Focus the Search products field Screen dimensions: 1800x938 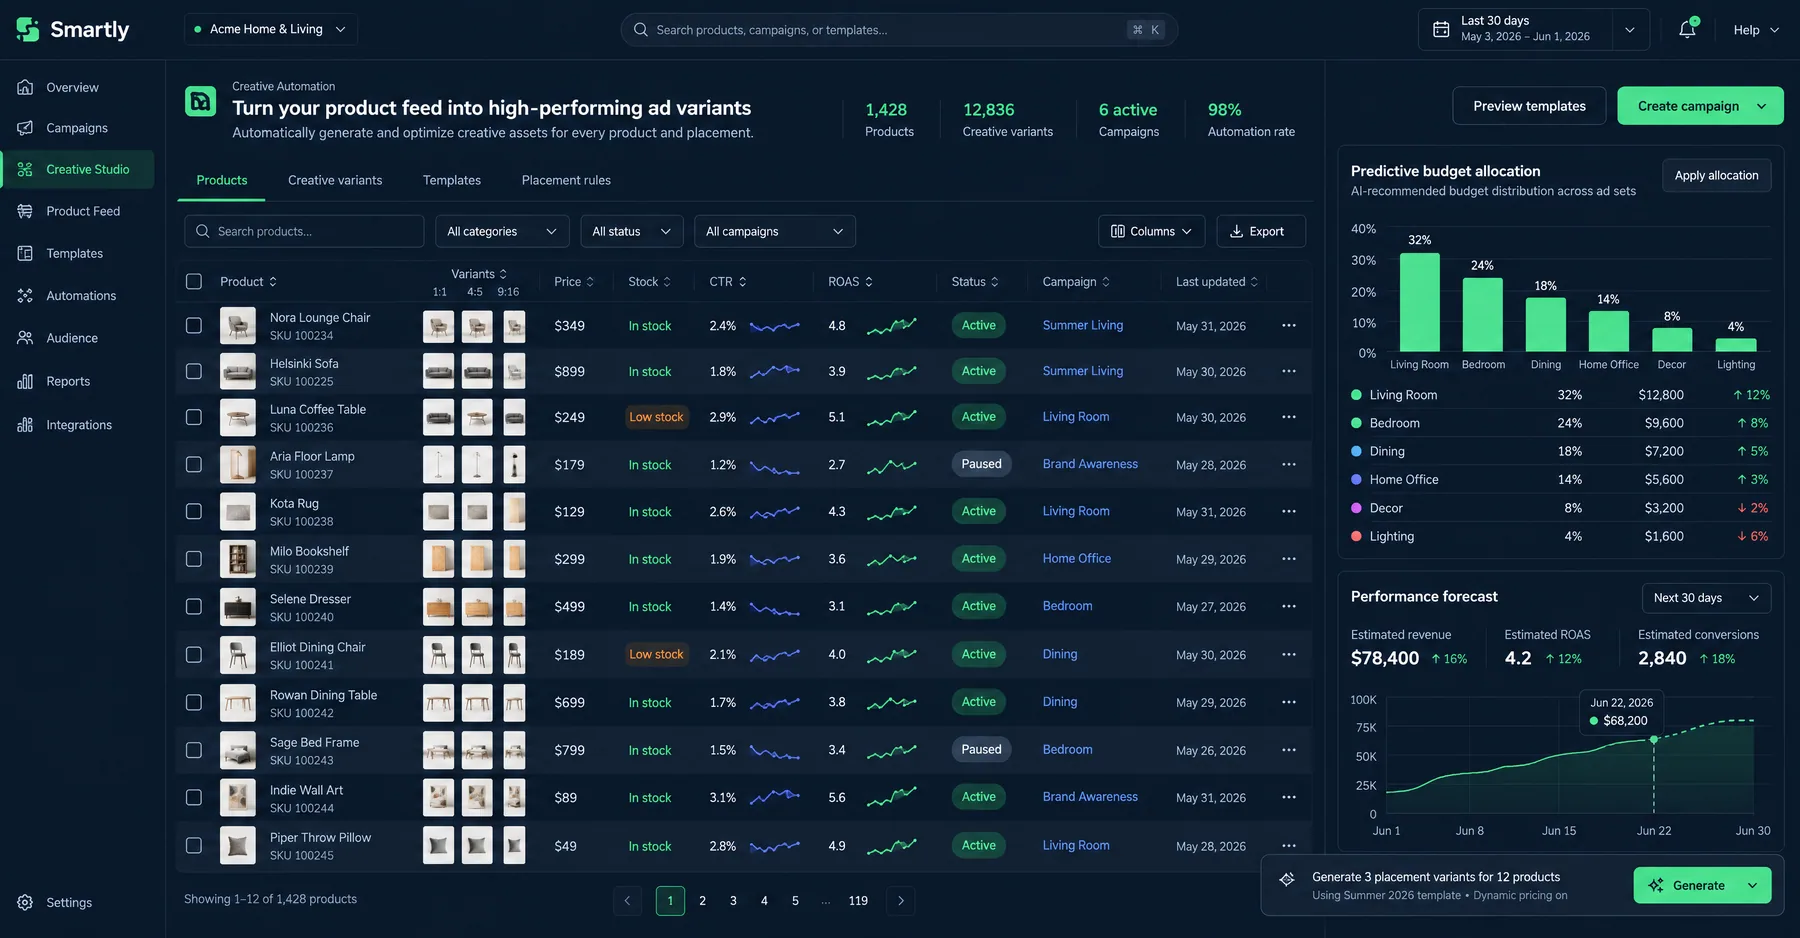[x=304, y=231]
